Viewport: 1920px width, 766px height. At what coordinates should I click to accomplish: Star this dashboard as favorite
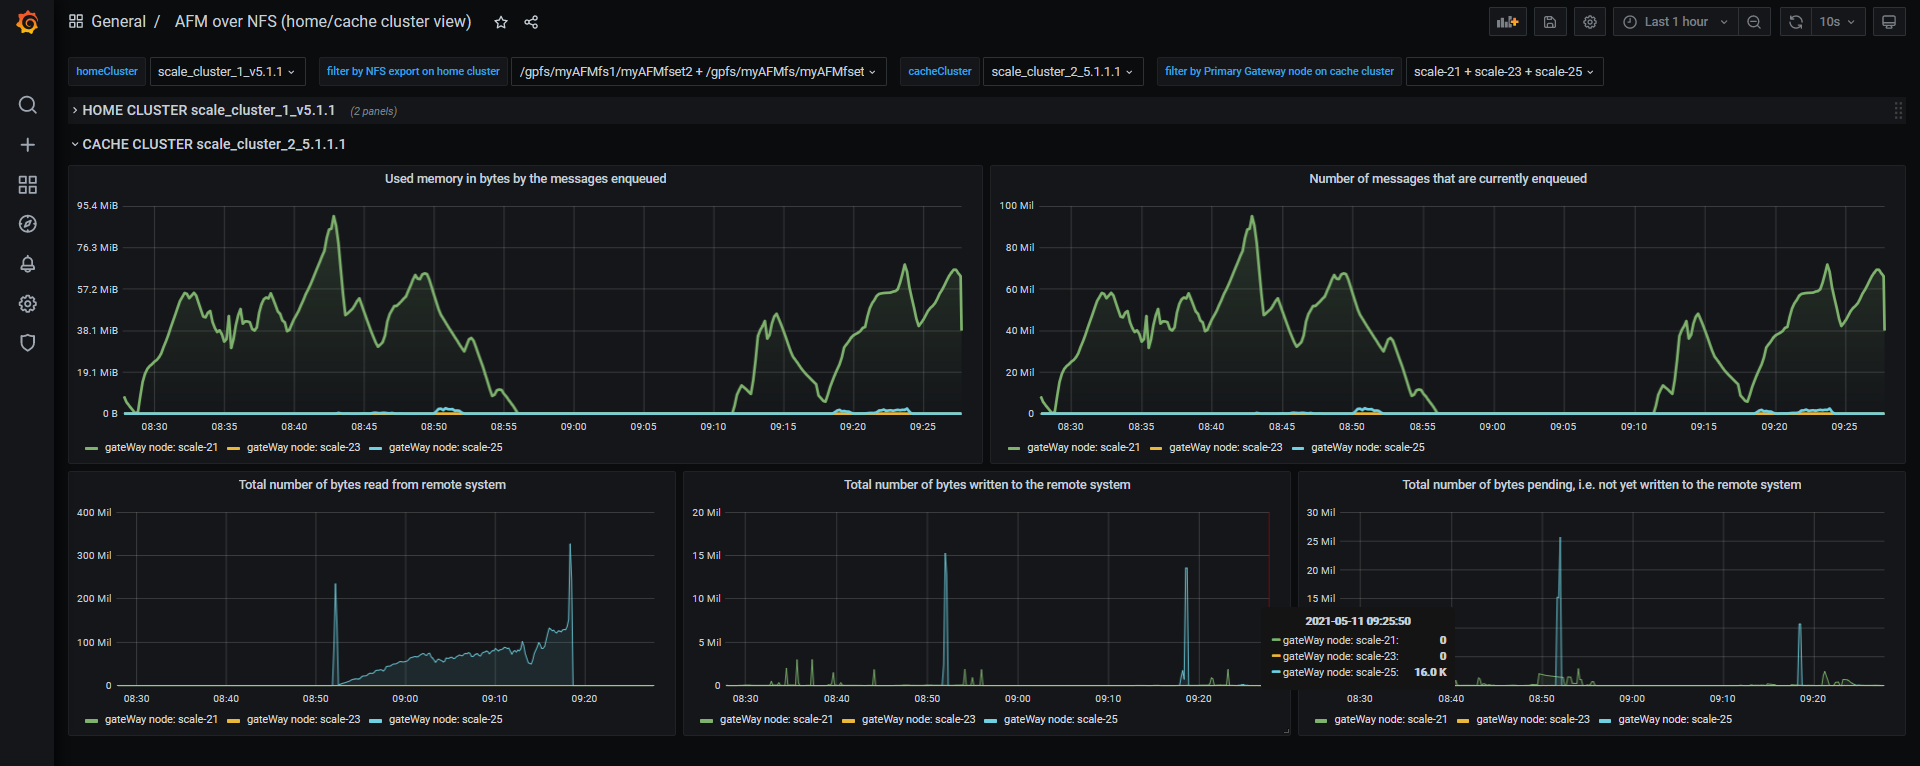[x=501, y=22]
